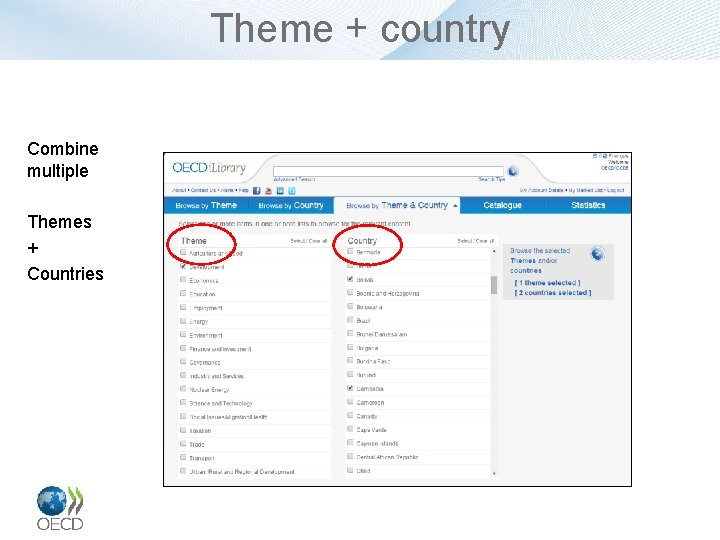720x540 pixels.
Task: Check the Burkina Faso checkbox
Action: 350,361
